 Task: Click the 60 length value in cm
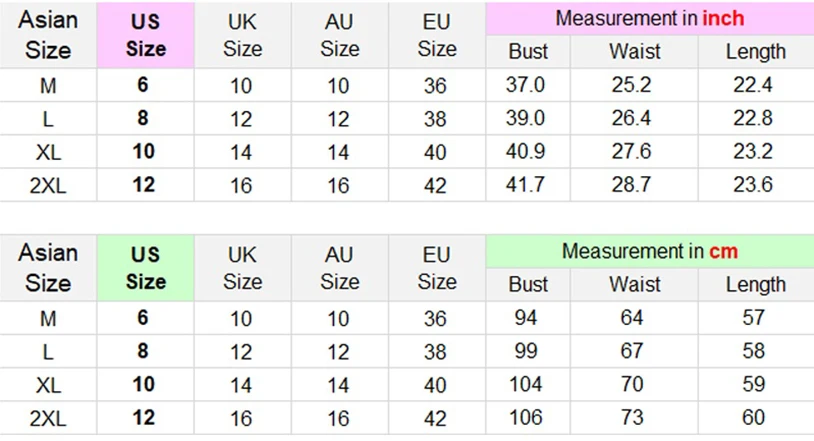(x=752, y=418)
